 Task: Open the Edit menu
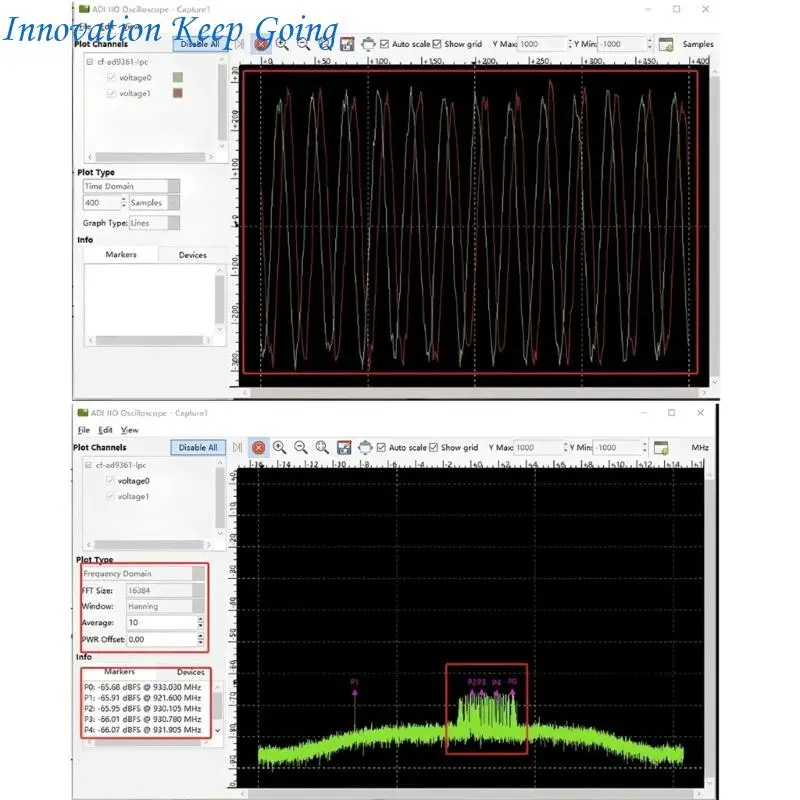(105, 430)
